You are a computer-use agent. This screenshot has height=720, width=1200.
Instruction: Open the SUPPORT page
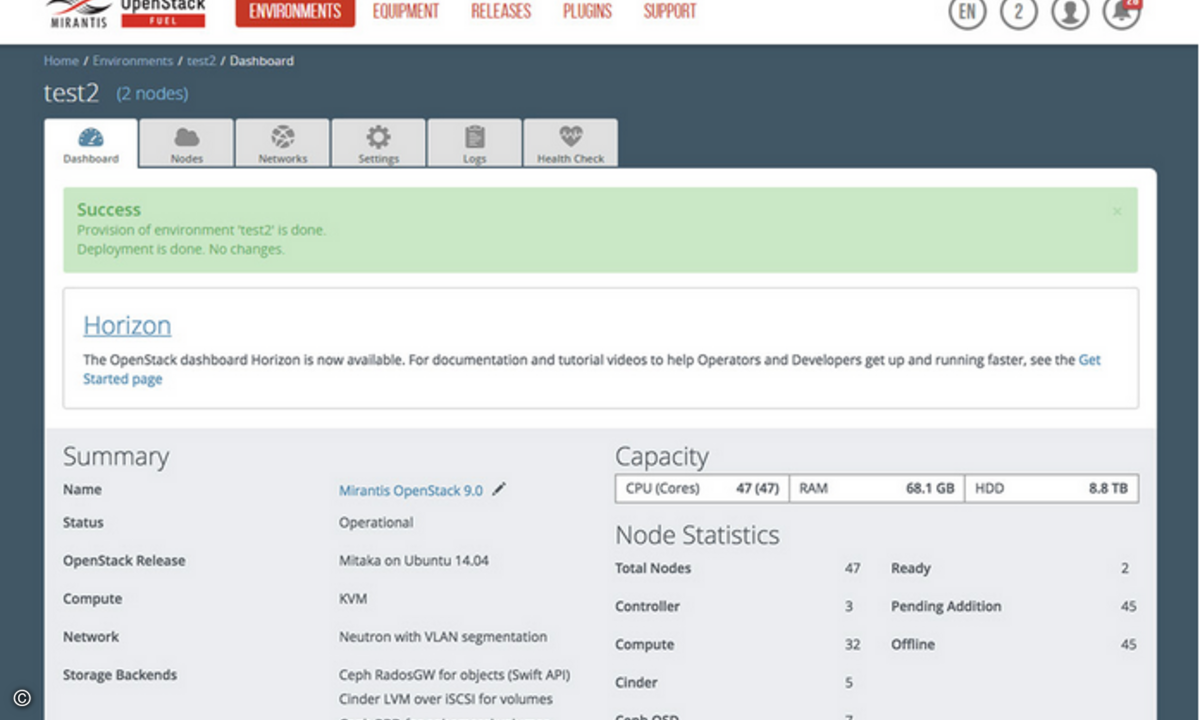[670, 12]
